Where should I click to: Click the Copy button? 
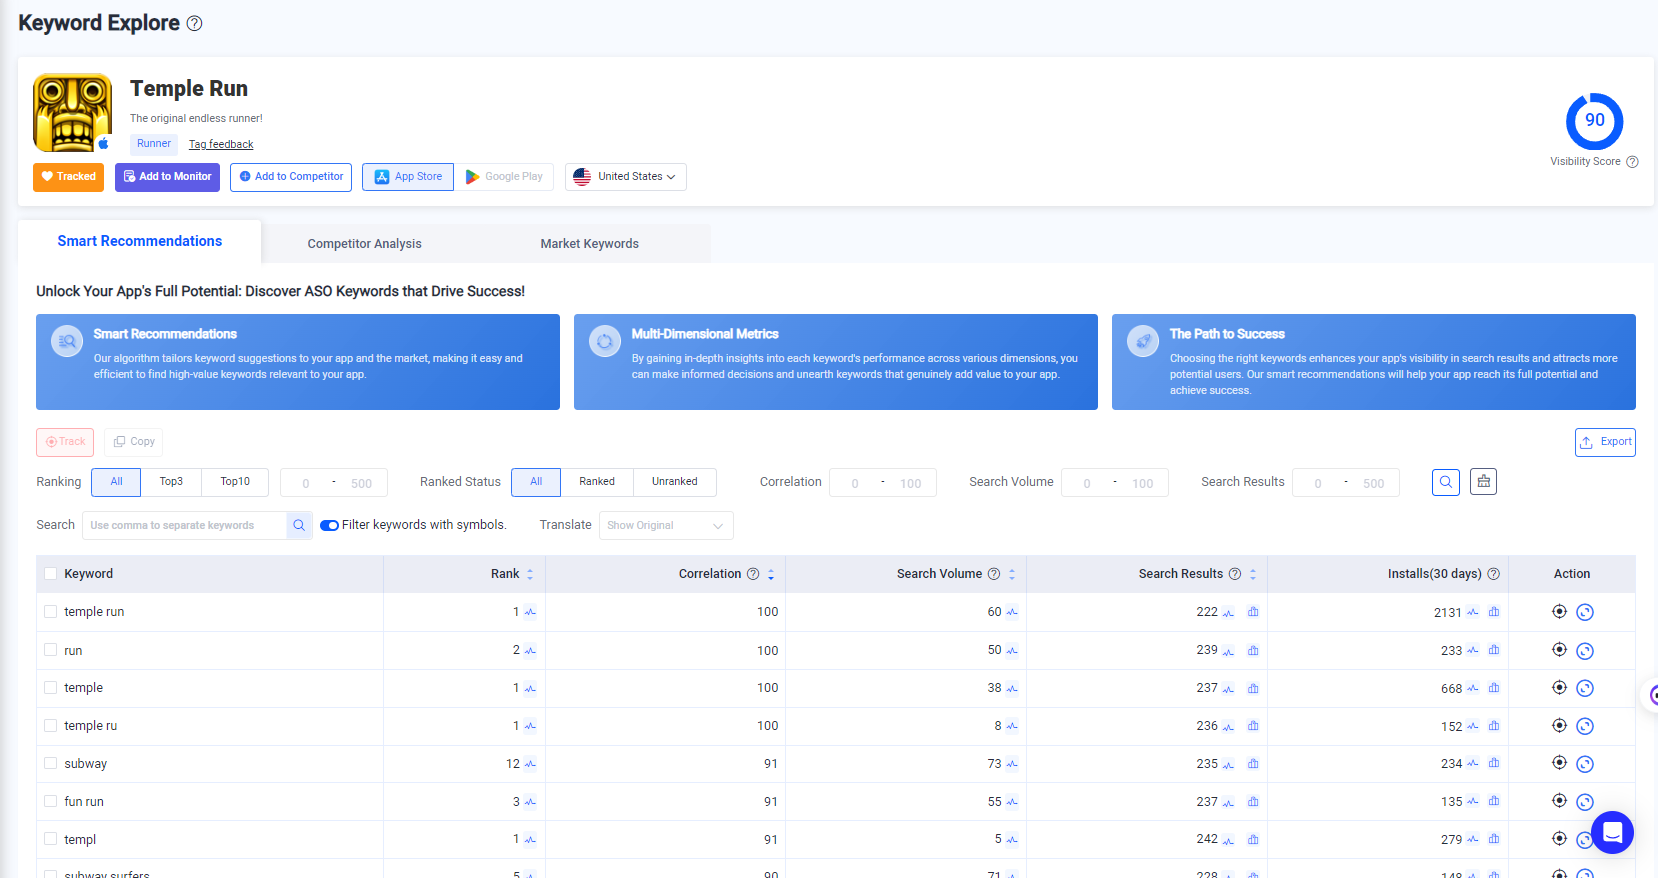[134, 442]
